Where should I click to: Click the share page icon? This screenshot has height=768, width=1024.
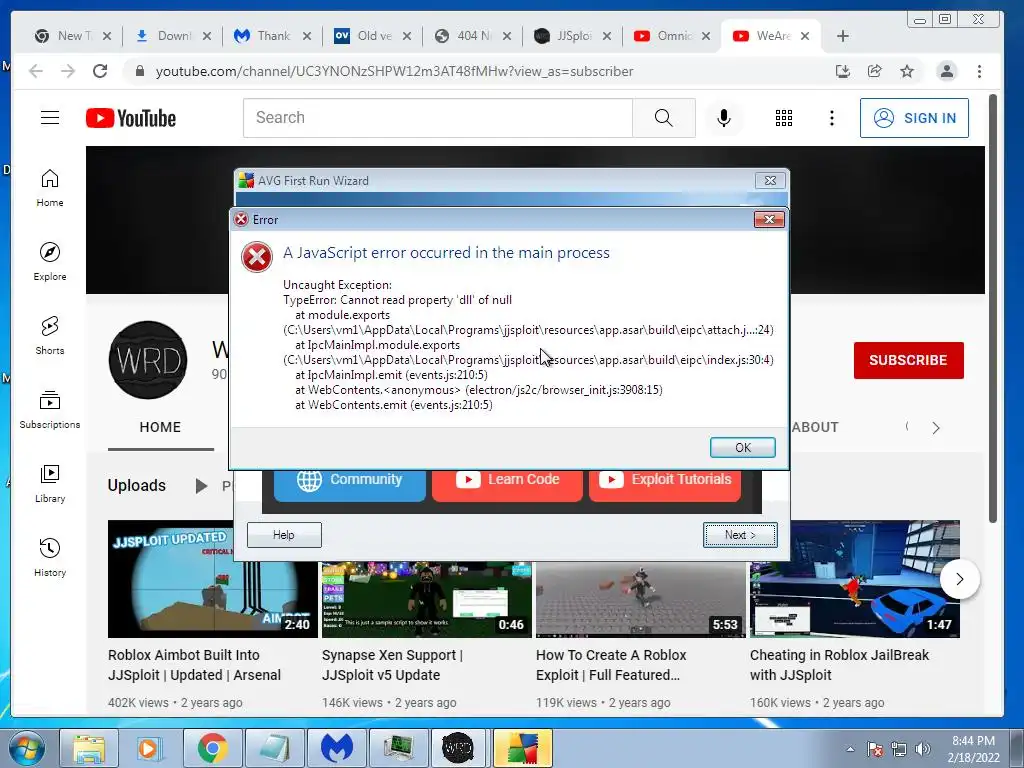point(874,71)
